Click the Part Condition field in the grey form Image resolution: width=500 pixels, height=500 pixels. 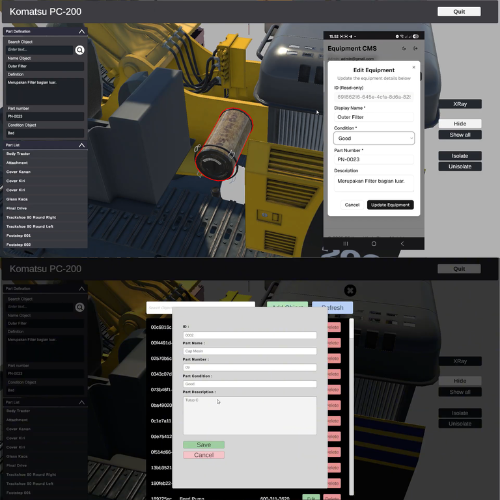tap(250, 384)
